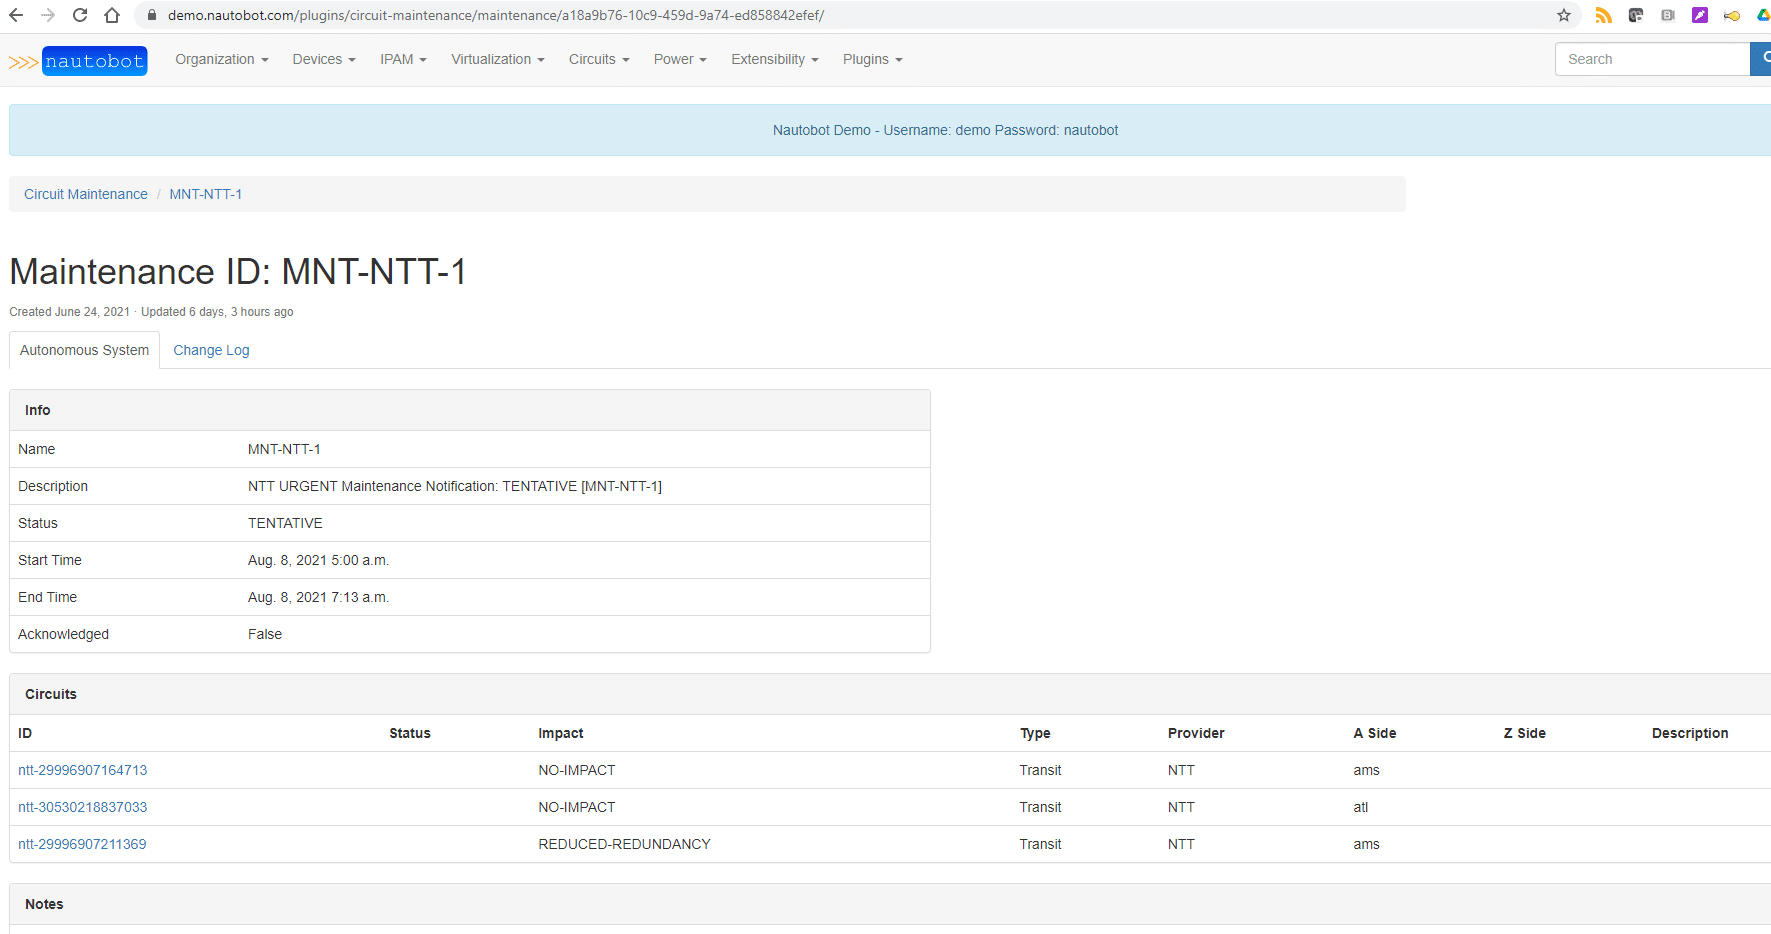Click the TENTATIVE status value
The height and width of the screenshot is (934, 1771).
point(285,523)
